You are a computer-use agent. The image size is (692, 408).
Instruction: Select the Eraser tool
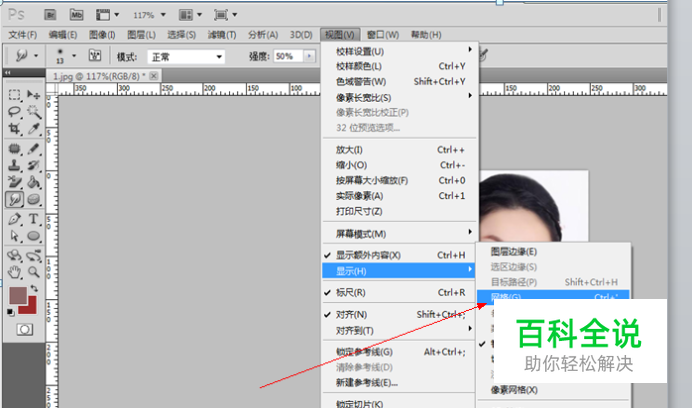click(x=14, y=182)
